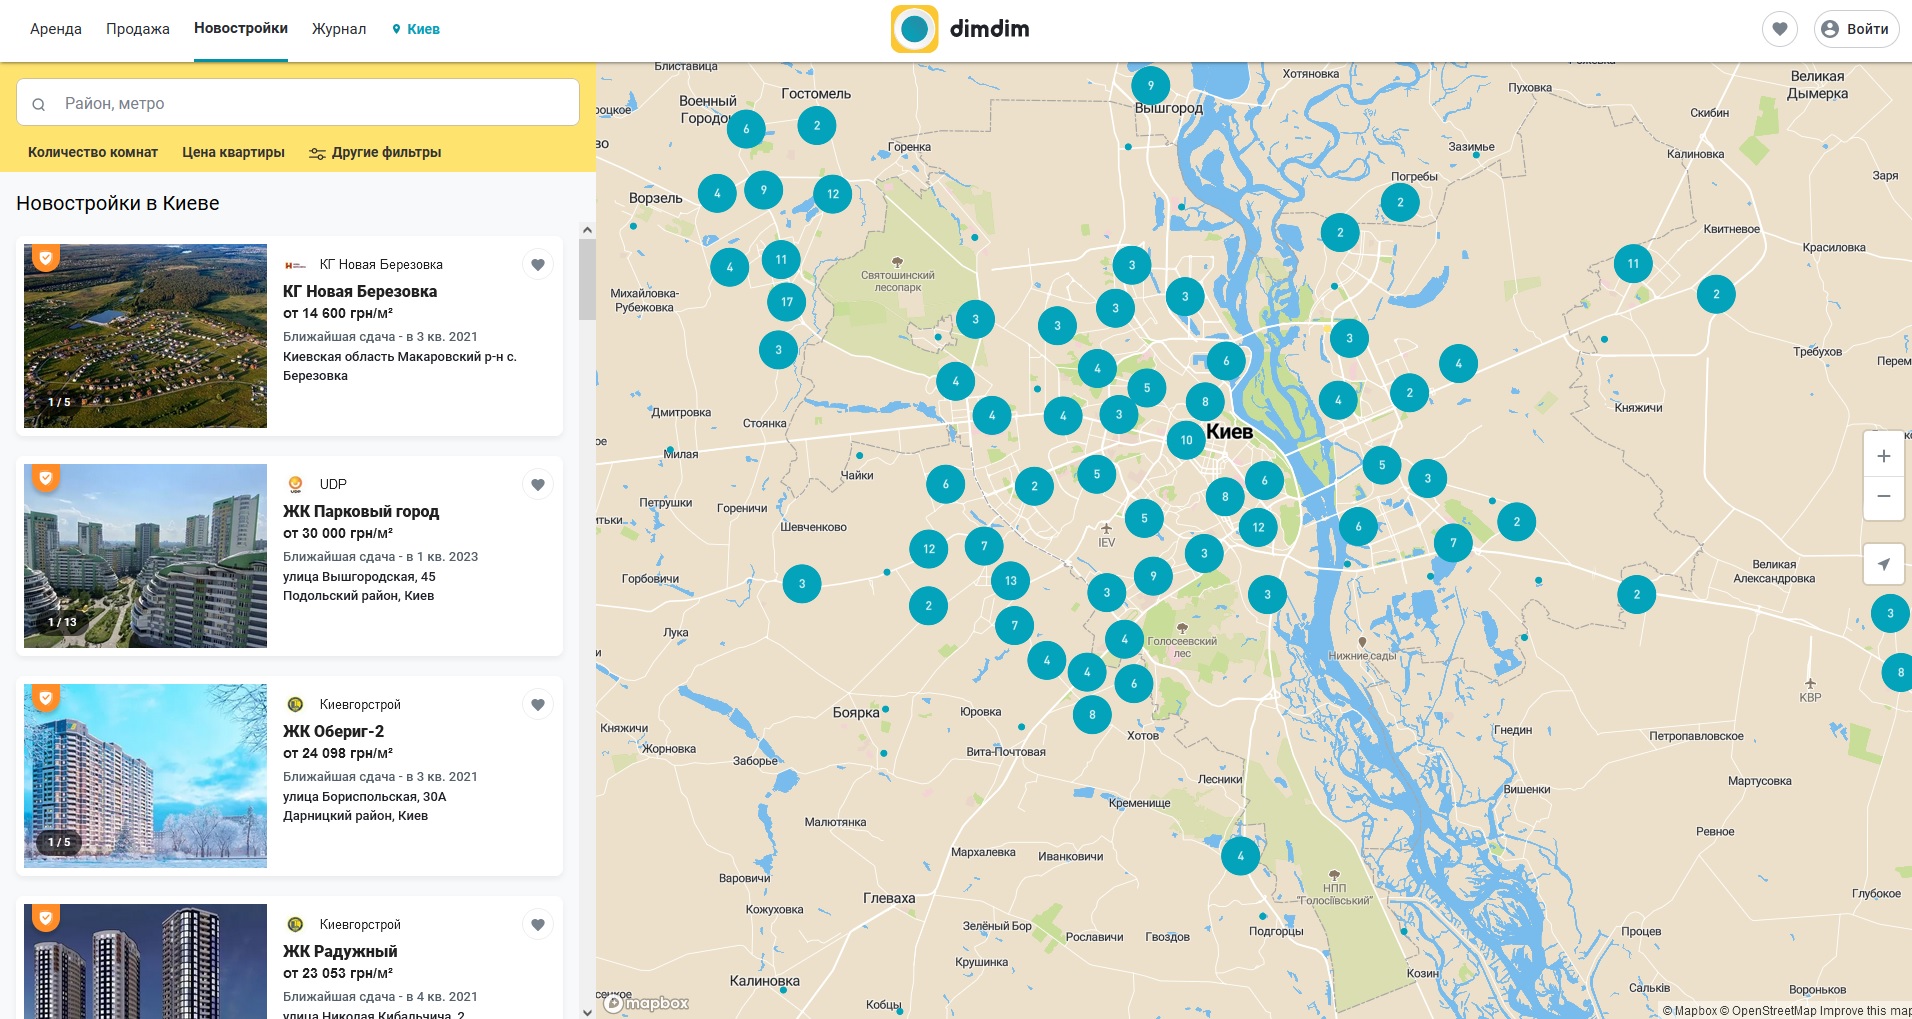The height and width of the screenshot is (1019, 1912).
Task: Click verified badge on Оберег-2 photo
Action: tap(45, 698)
